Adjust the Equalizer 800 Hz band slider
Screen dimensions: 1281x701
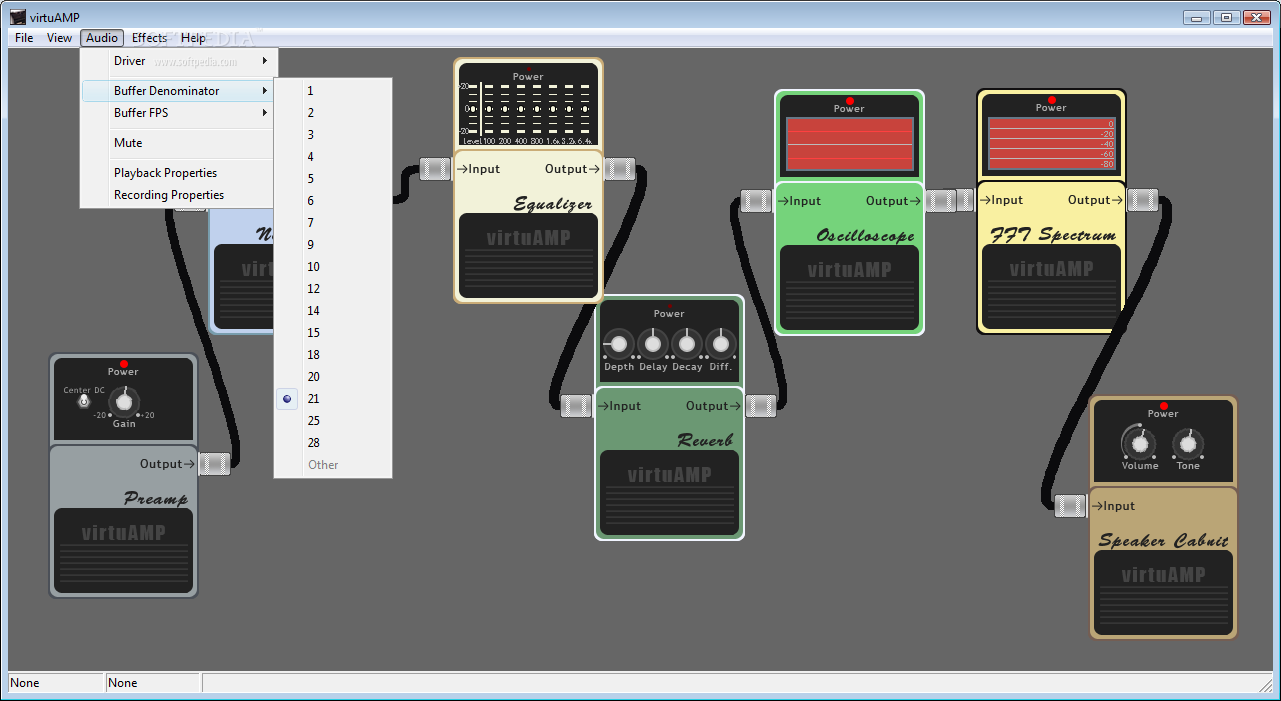(537, 109)
